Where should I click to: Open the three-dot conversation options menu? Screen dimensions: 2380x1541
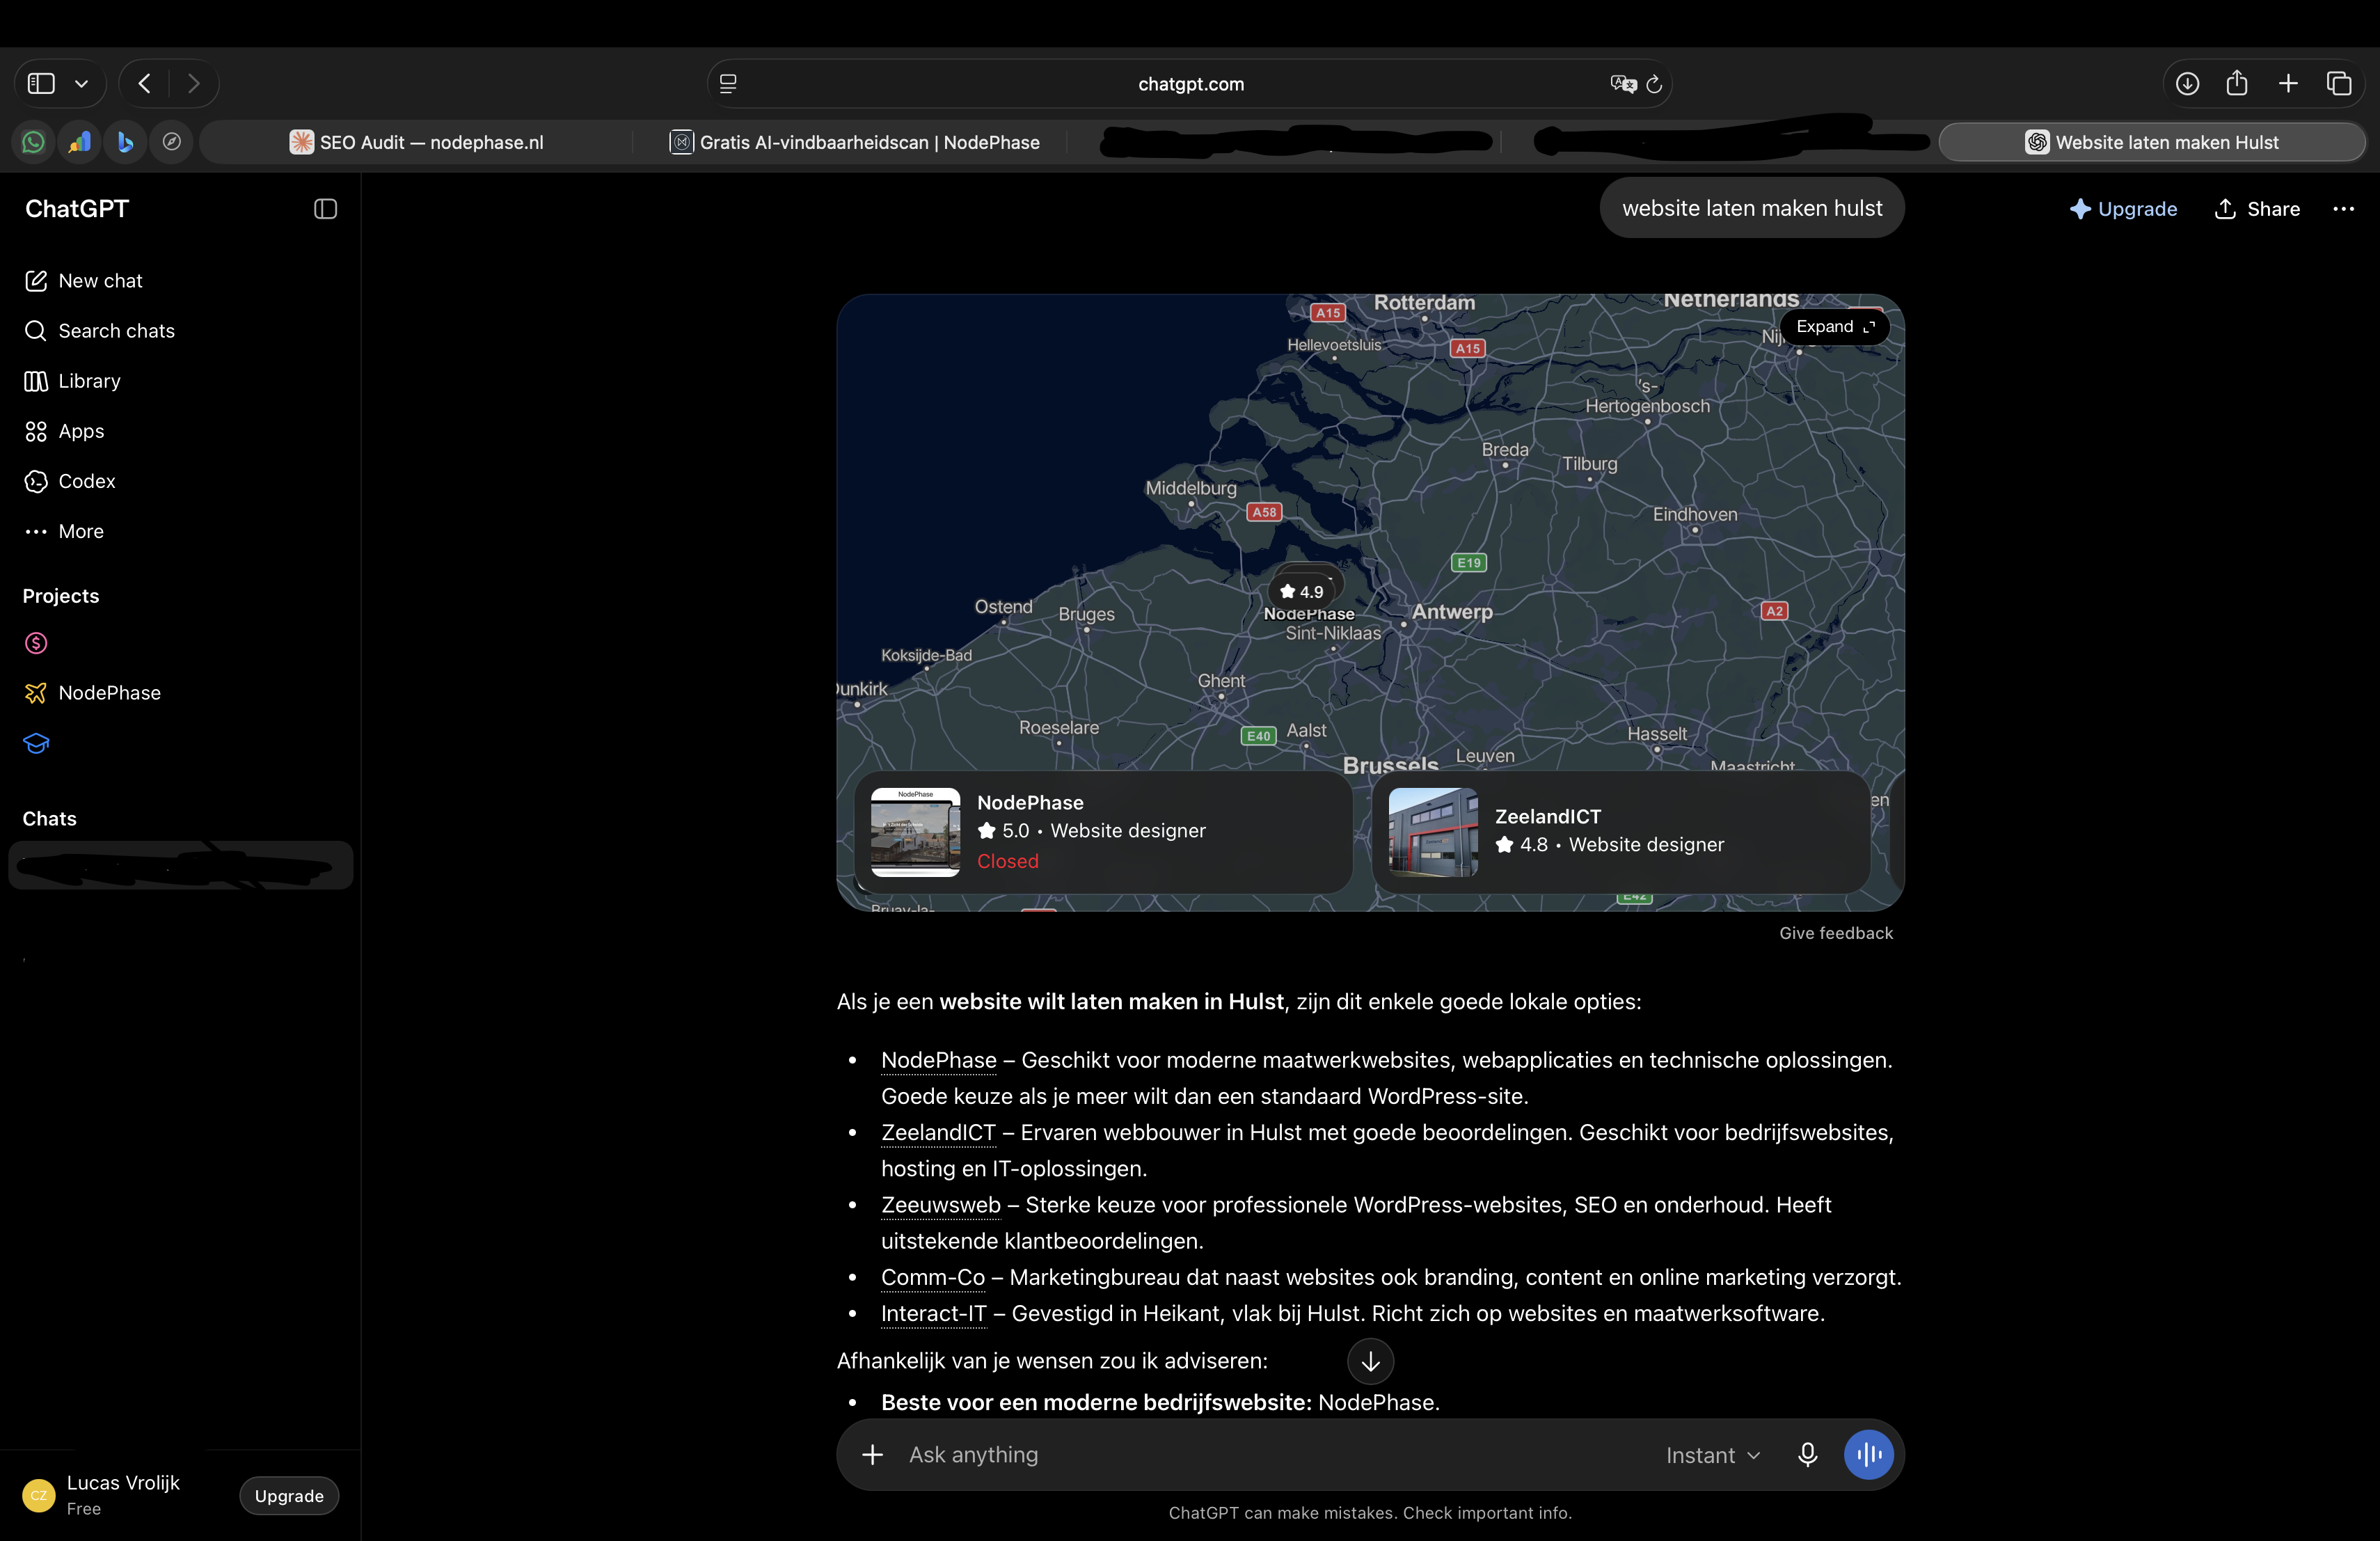[2343, 209]
